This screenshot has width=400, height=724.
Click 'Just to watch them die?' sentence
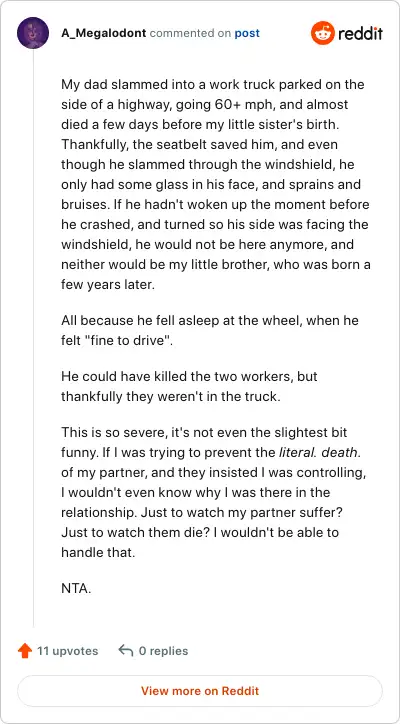pos(136,532)
